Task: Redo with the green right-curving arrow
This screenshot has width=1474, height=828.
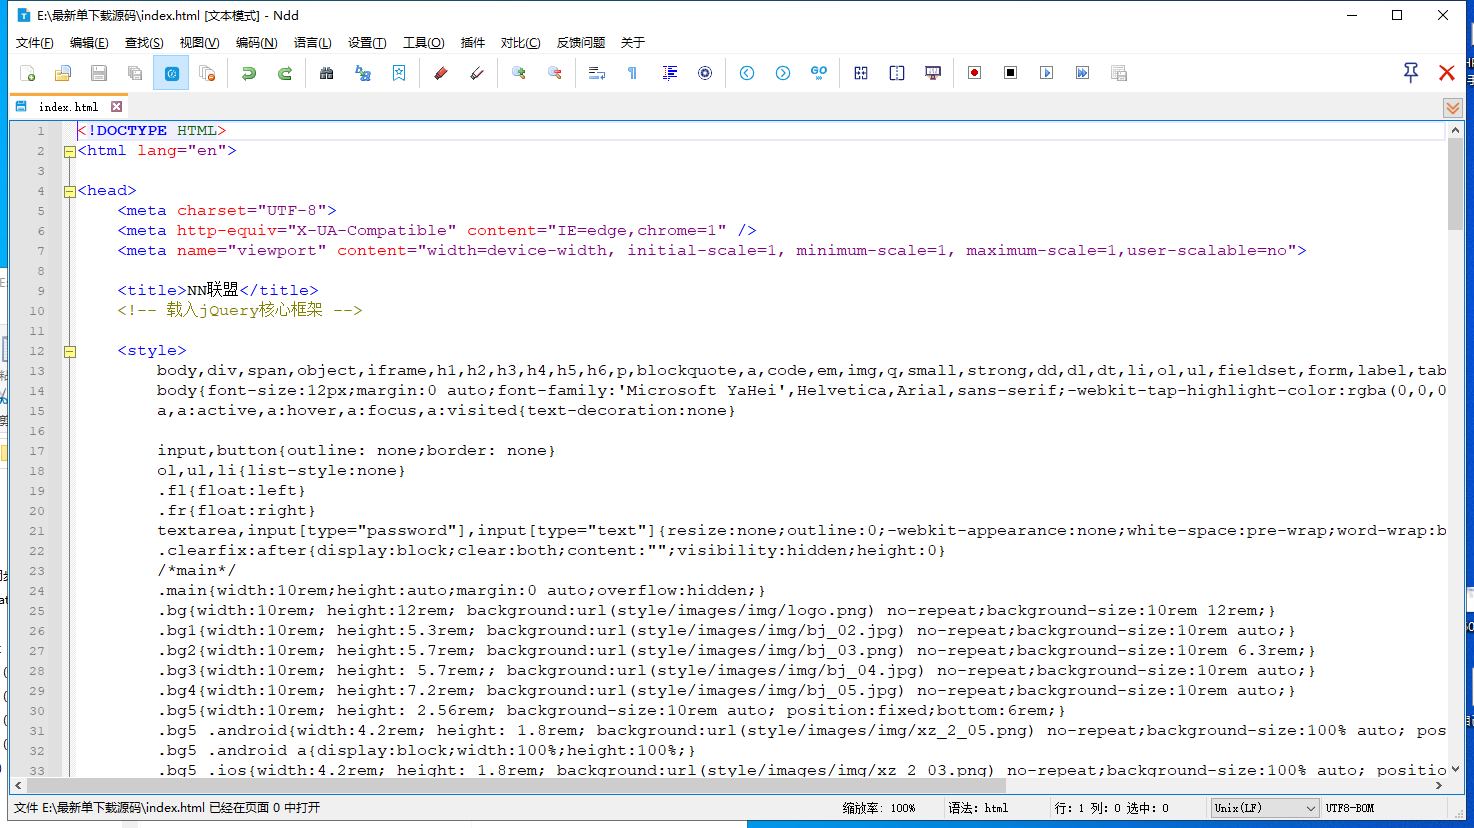Action: [x=285, y=73]
